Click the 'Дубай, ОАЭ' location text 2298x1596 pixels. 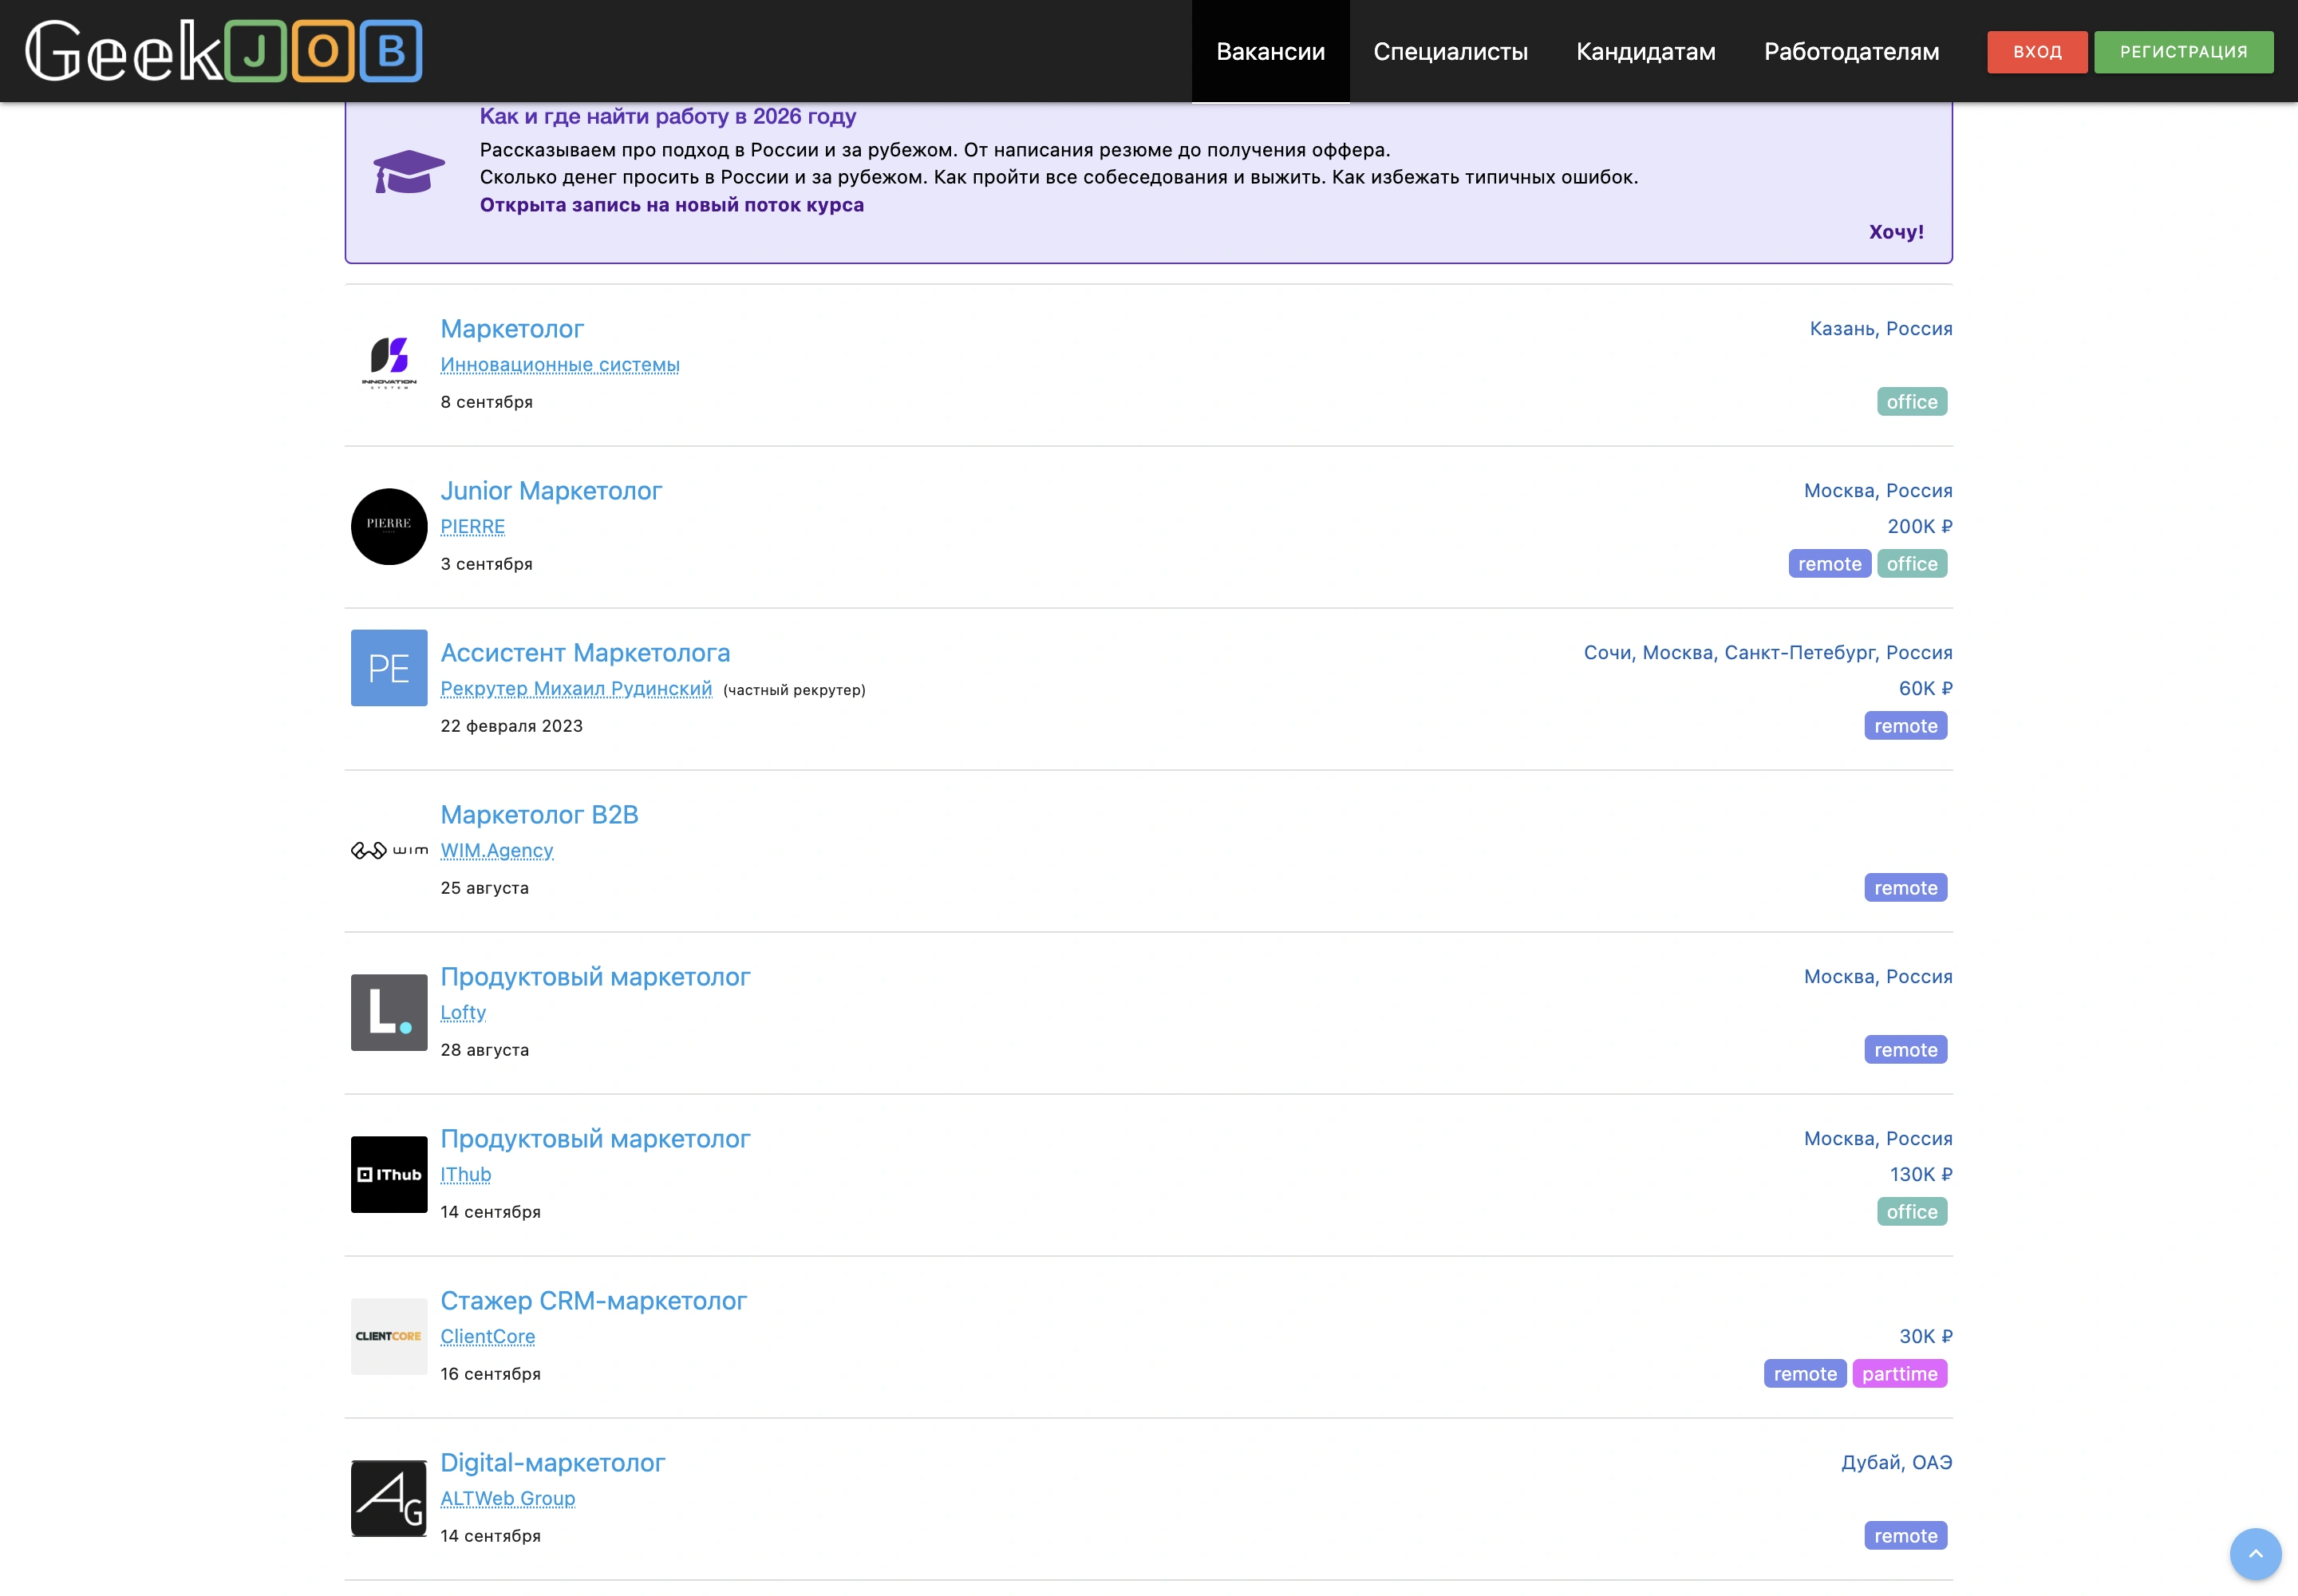[1896, 1463]
